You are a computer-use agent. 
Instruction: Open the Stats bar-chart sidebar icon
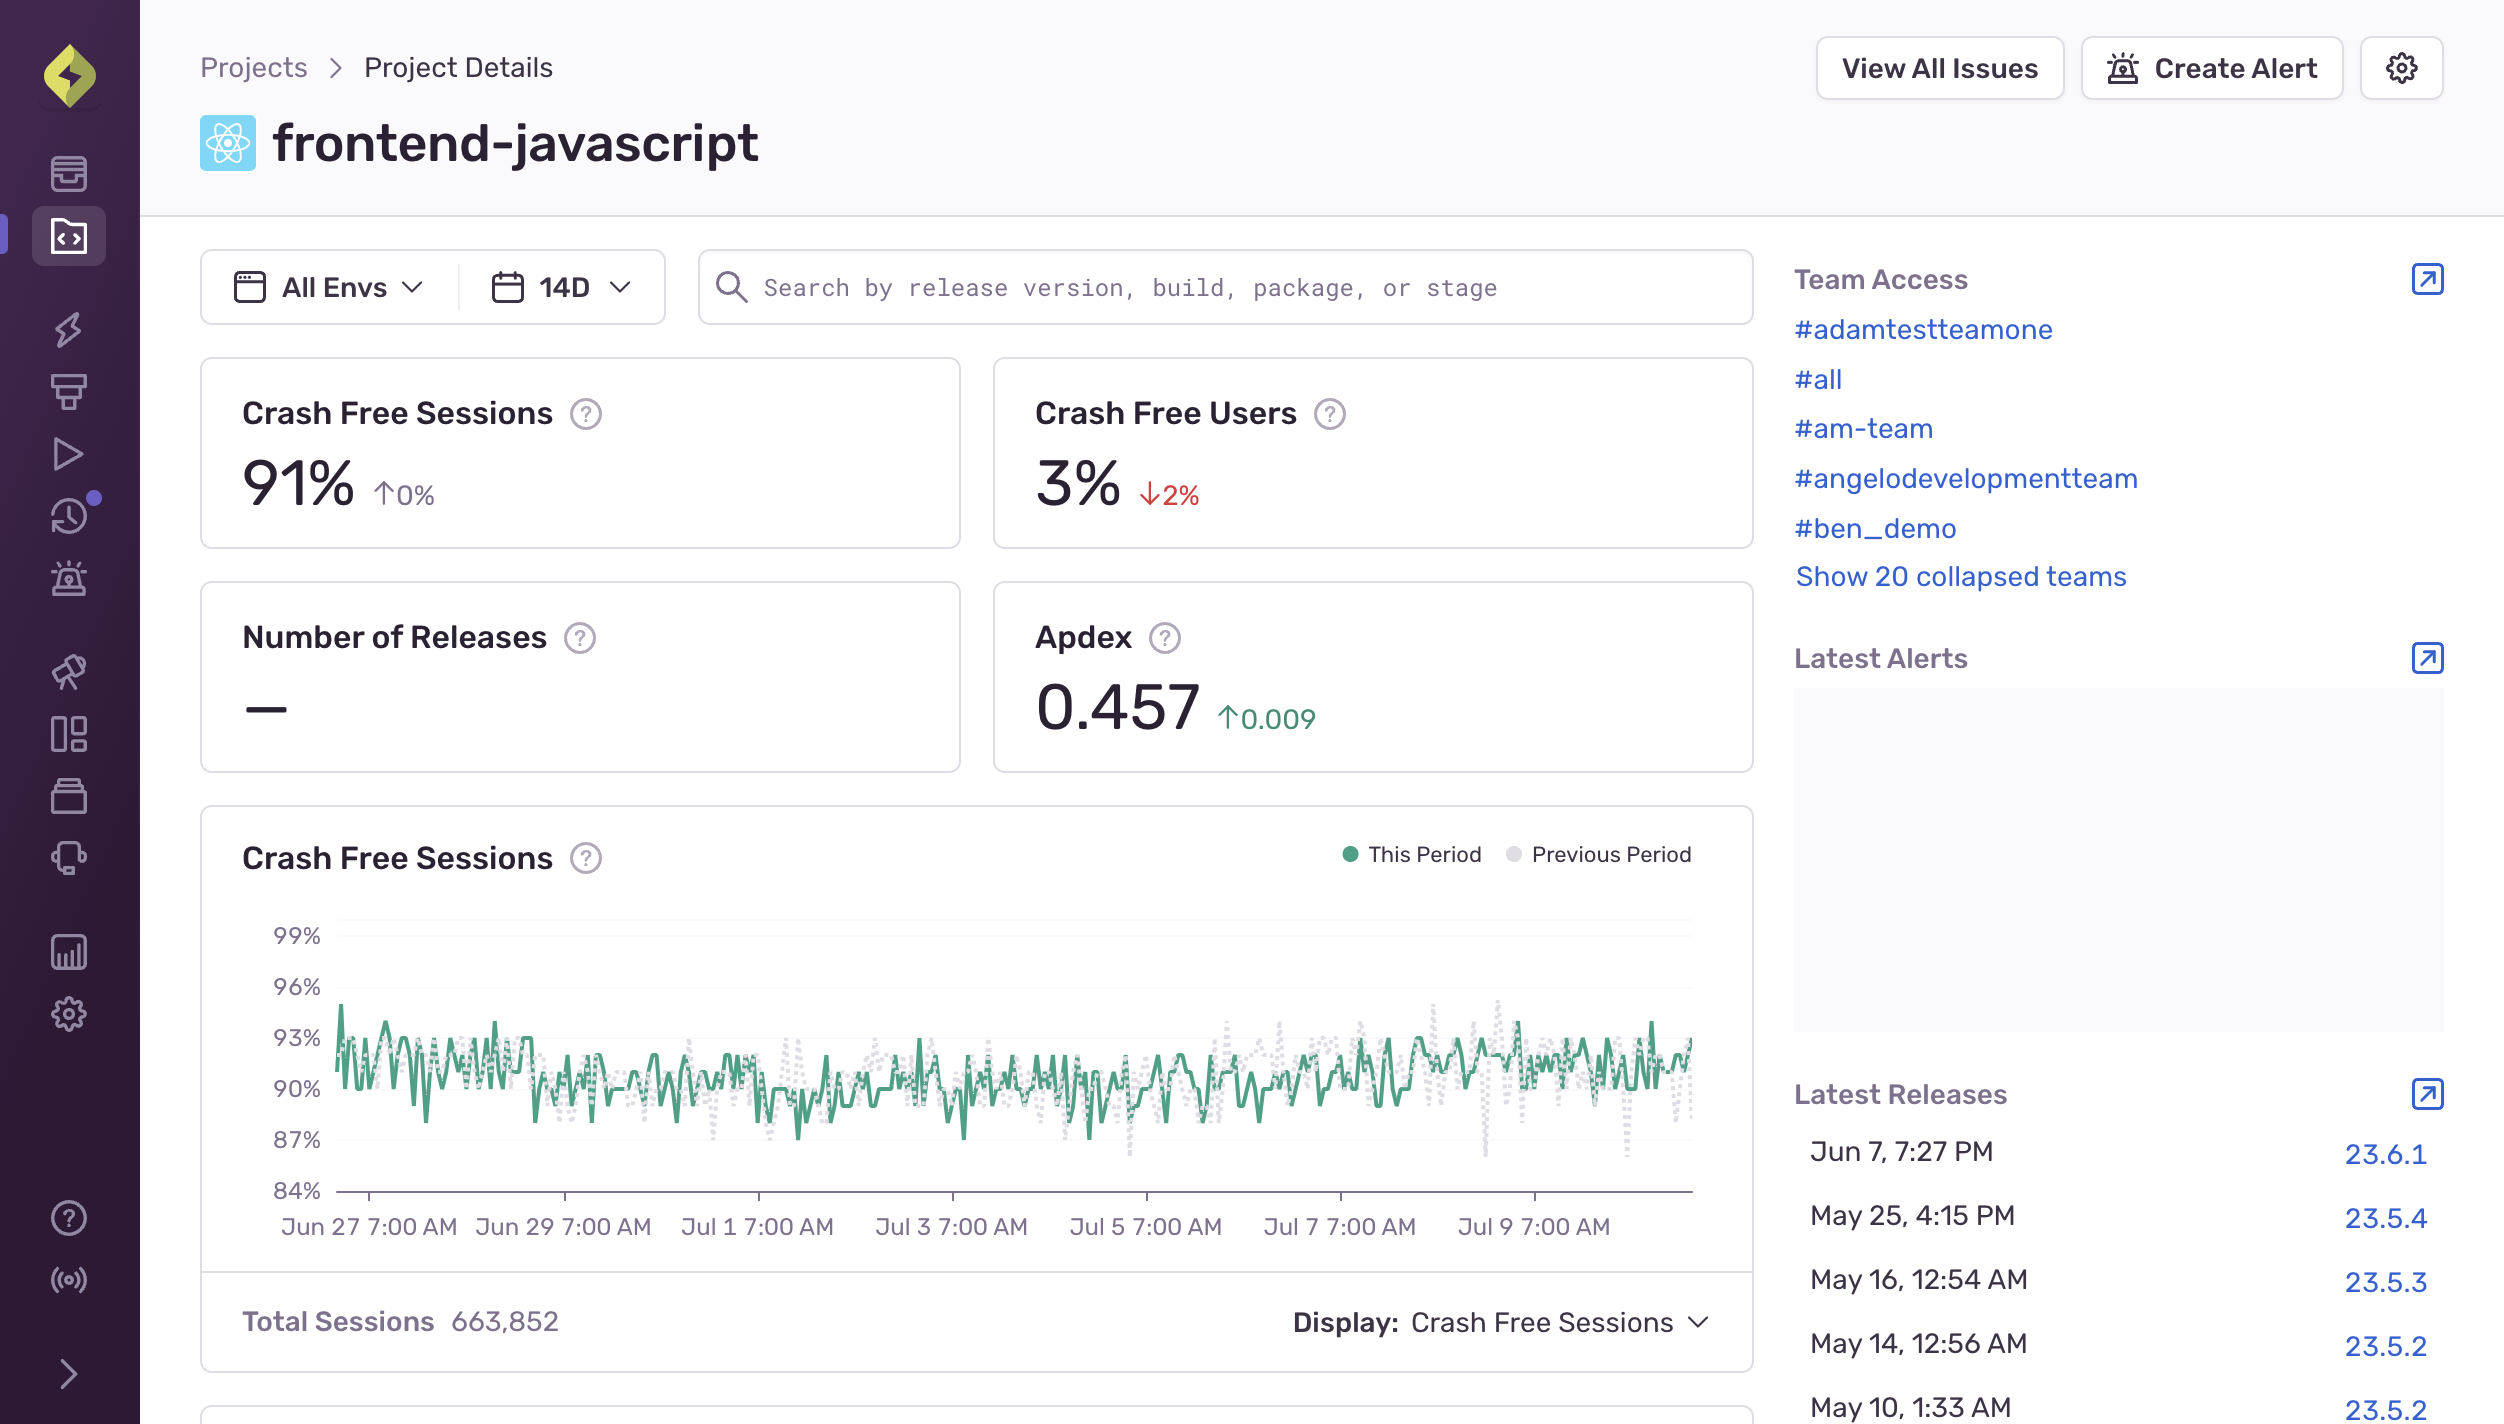(x=69, y=952)
